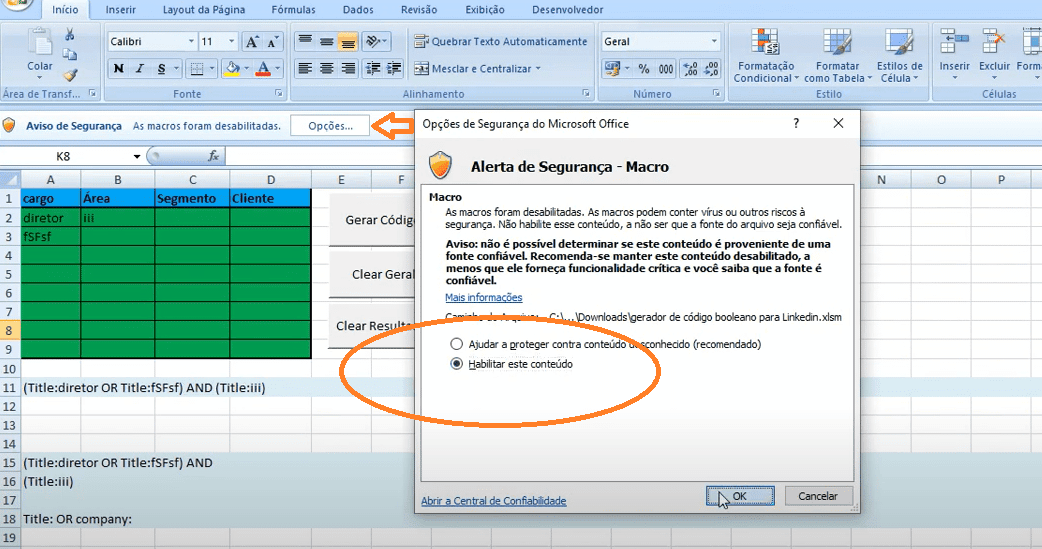The image size is (1042, 549).
Task: Click the Copy icon in clipboard group
Action: click(x=70, y=55)
